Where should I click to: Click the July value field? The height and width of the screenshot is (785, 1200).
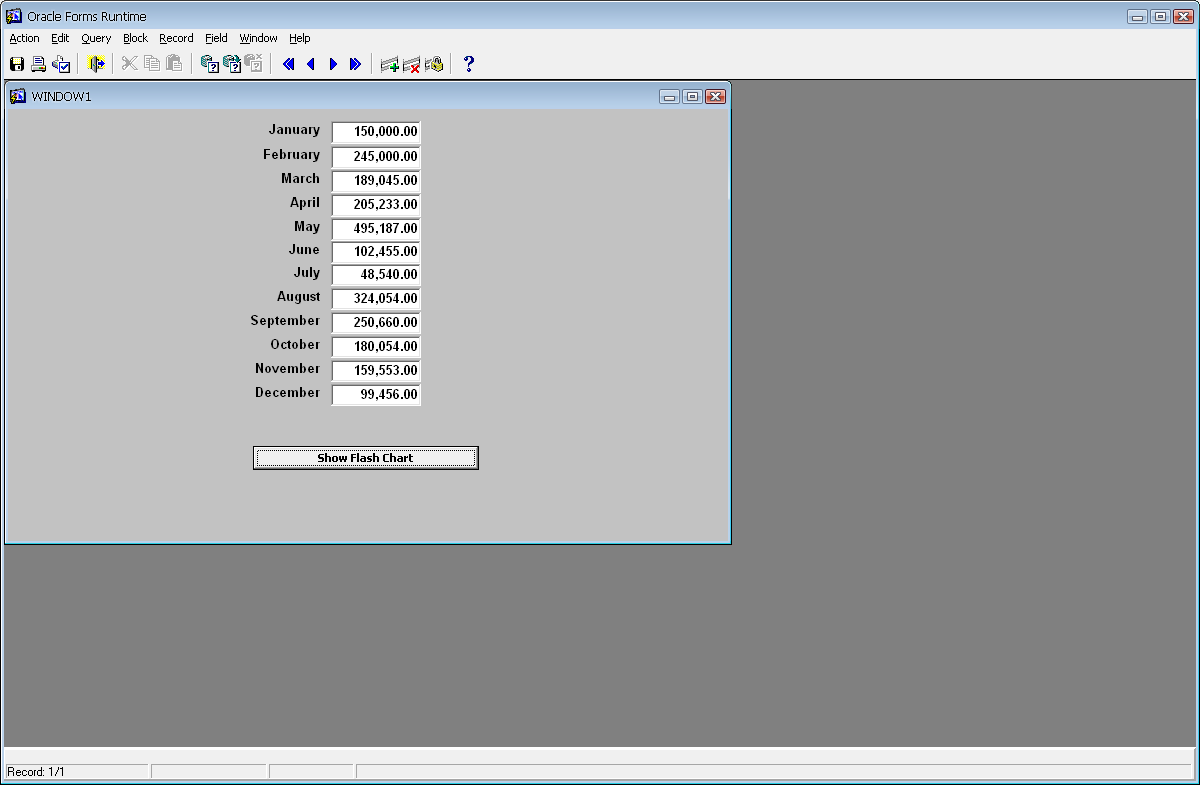(376, 275)
